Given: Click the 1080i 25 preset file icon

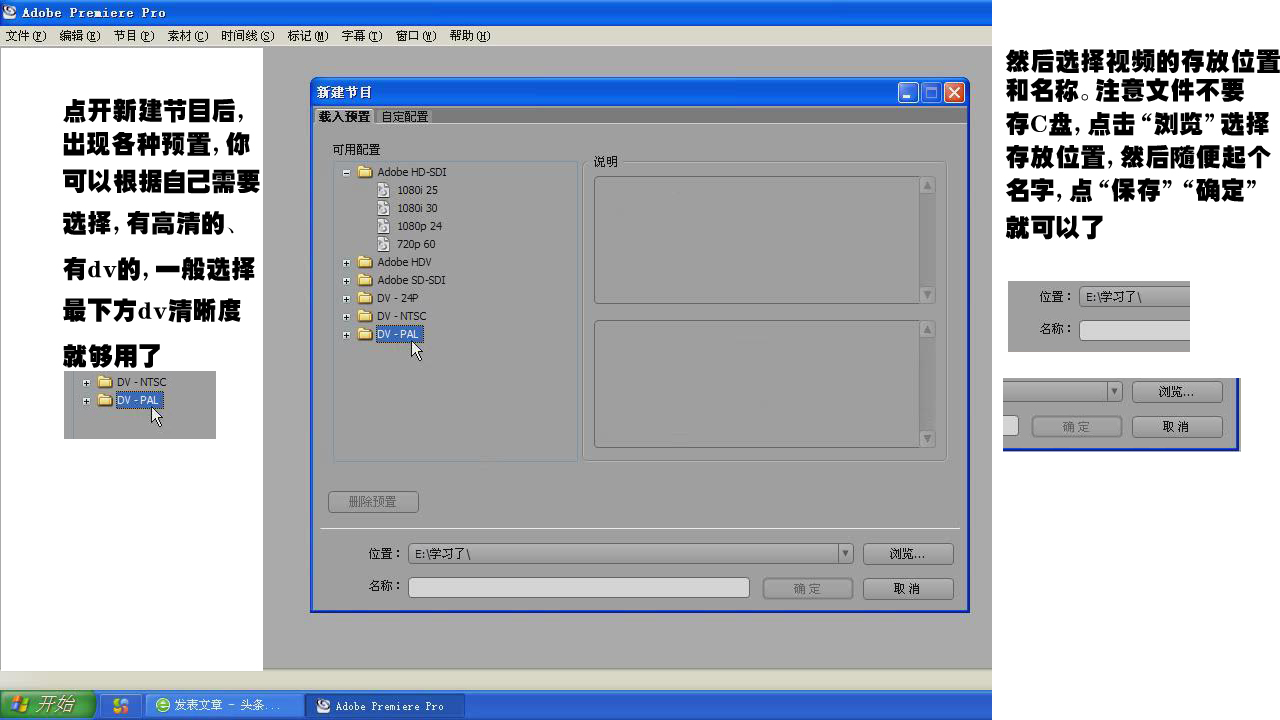Looking at the screenshot, I should coord(384,190).
